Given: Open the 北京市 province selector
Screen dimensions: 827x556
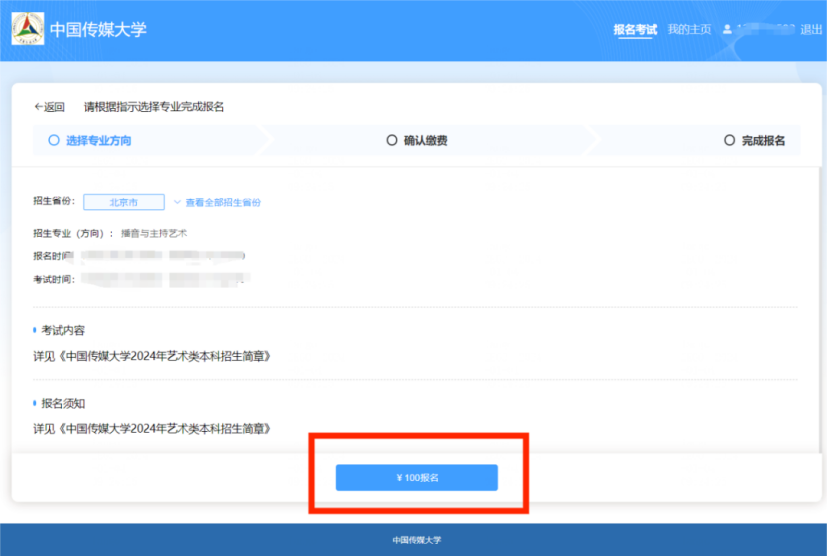Looking at the screenshot, I should (123, 202).
